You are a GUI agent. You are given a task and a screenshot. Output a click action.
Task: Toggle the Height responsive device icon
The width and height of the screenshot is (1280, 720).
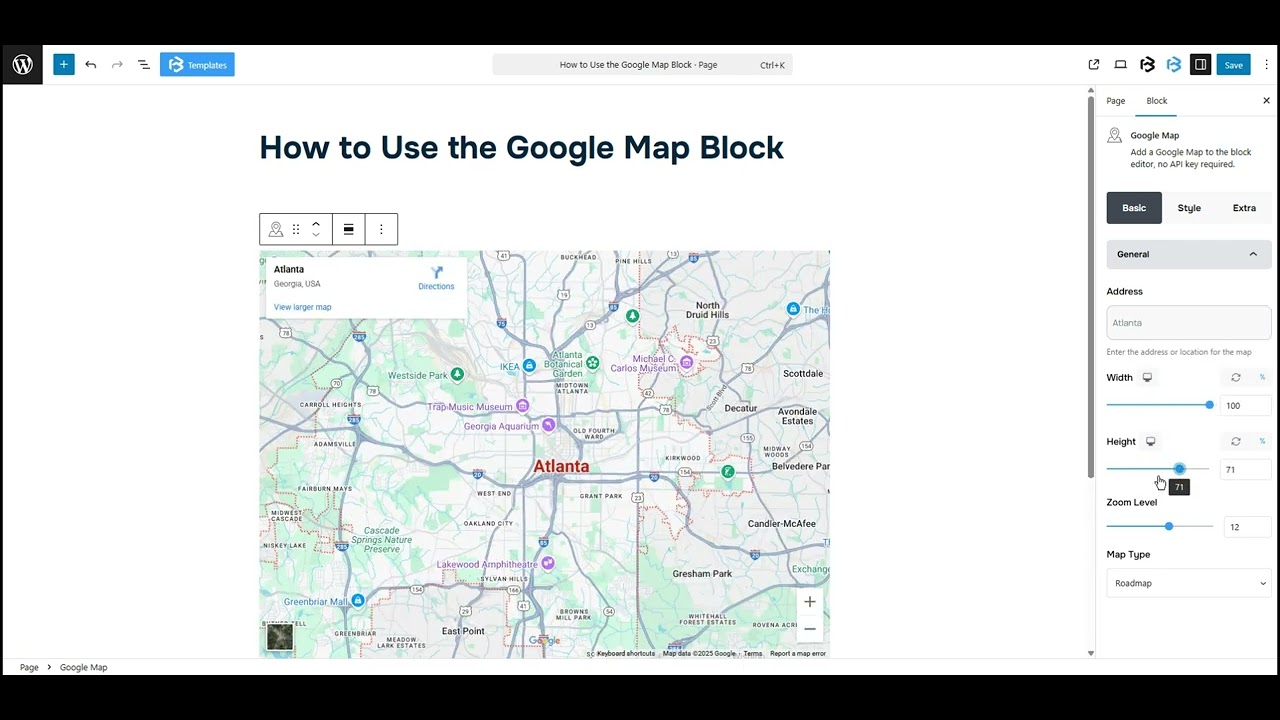point(1150,441)
